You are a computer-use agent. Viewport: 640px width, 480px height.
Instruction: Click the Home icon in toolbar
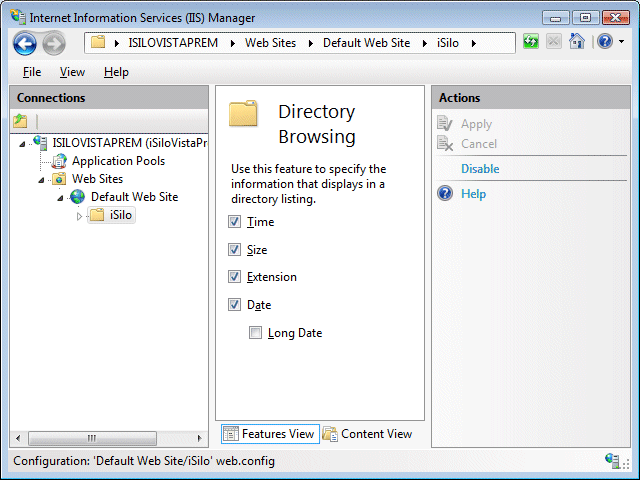[577, 42]
